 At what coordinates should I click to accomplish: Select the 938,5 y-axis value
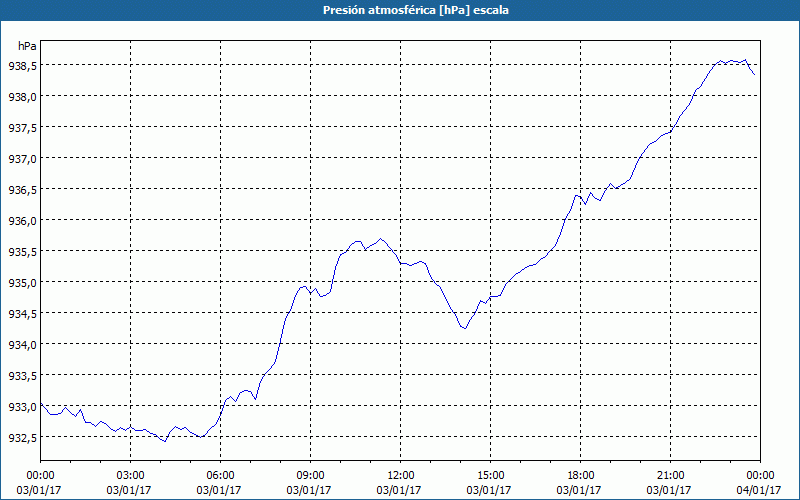coord(22,65)
